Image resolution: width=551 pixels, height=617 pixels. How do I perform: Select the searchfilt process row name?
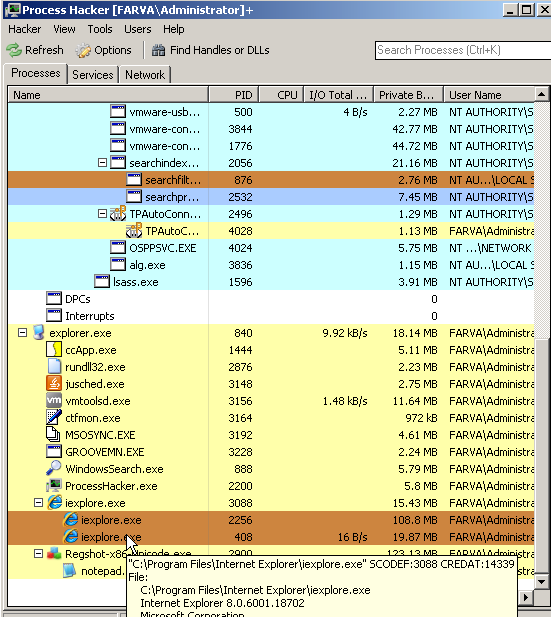pos(173,180)
